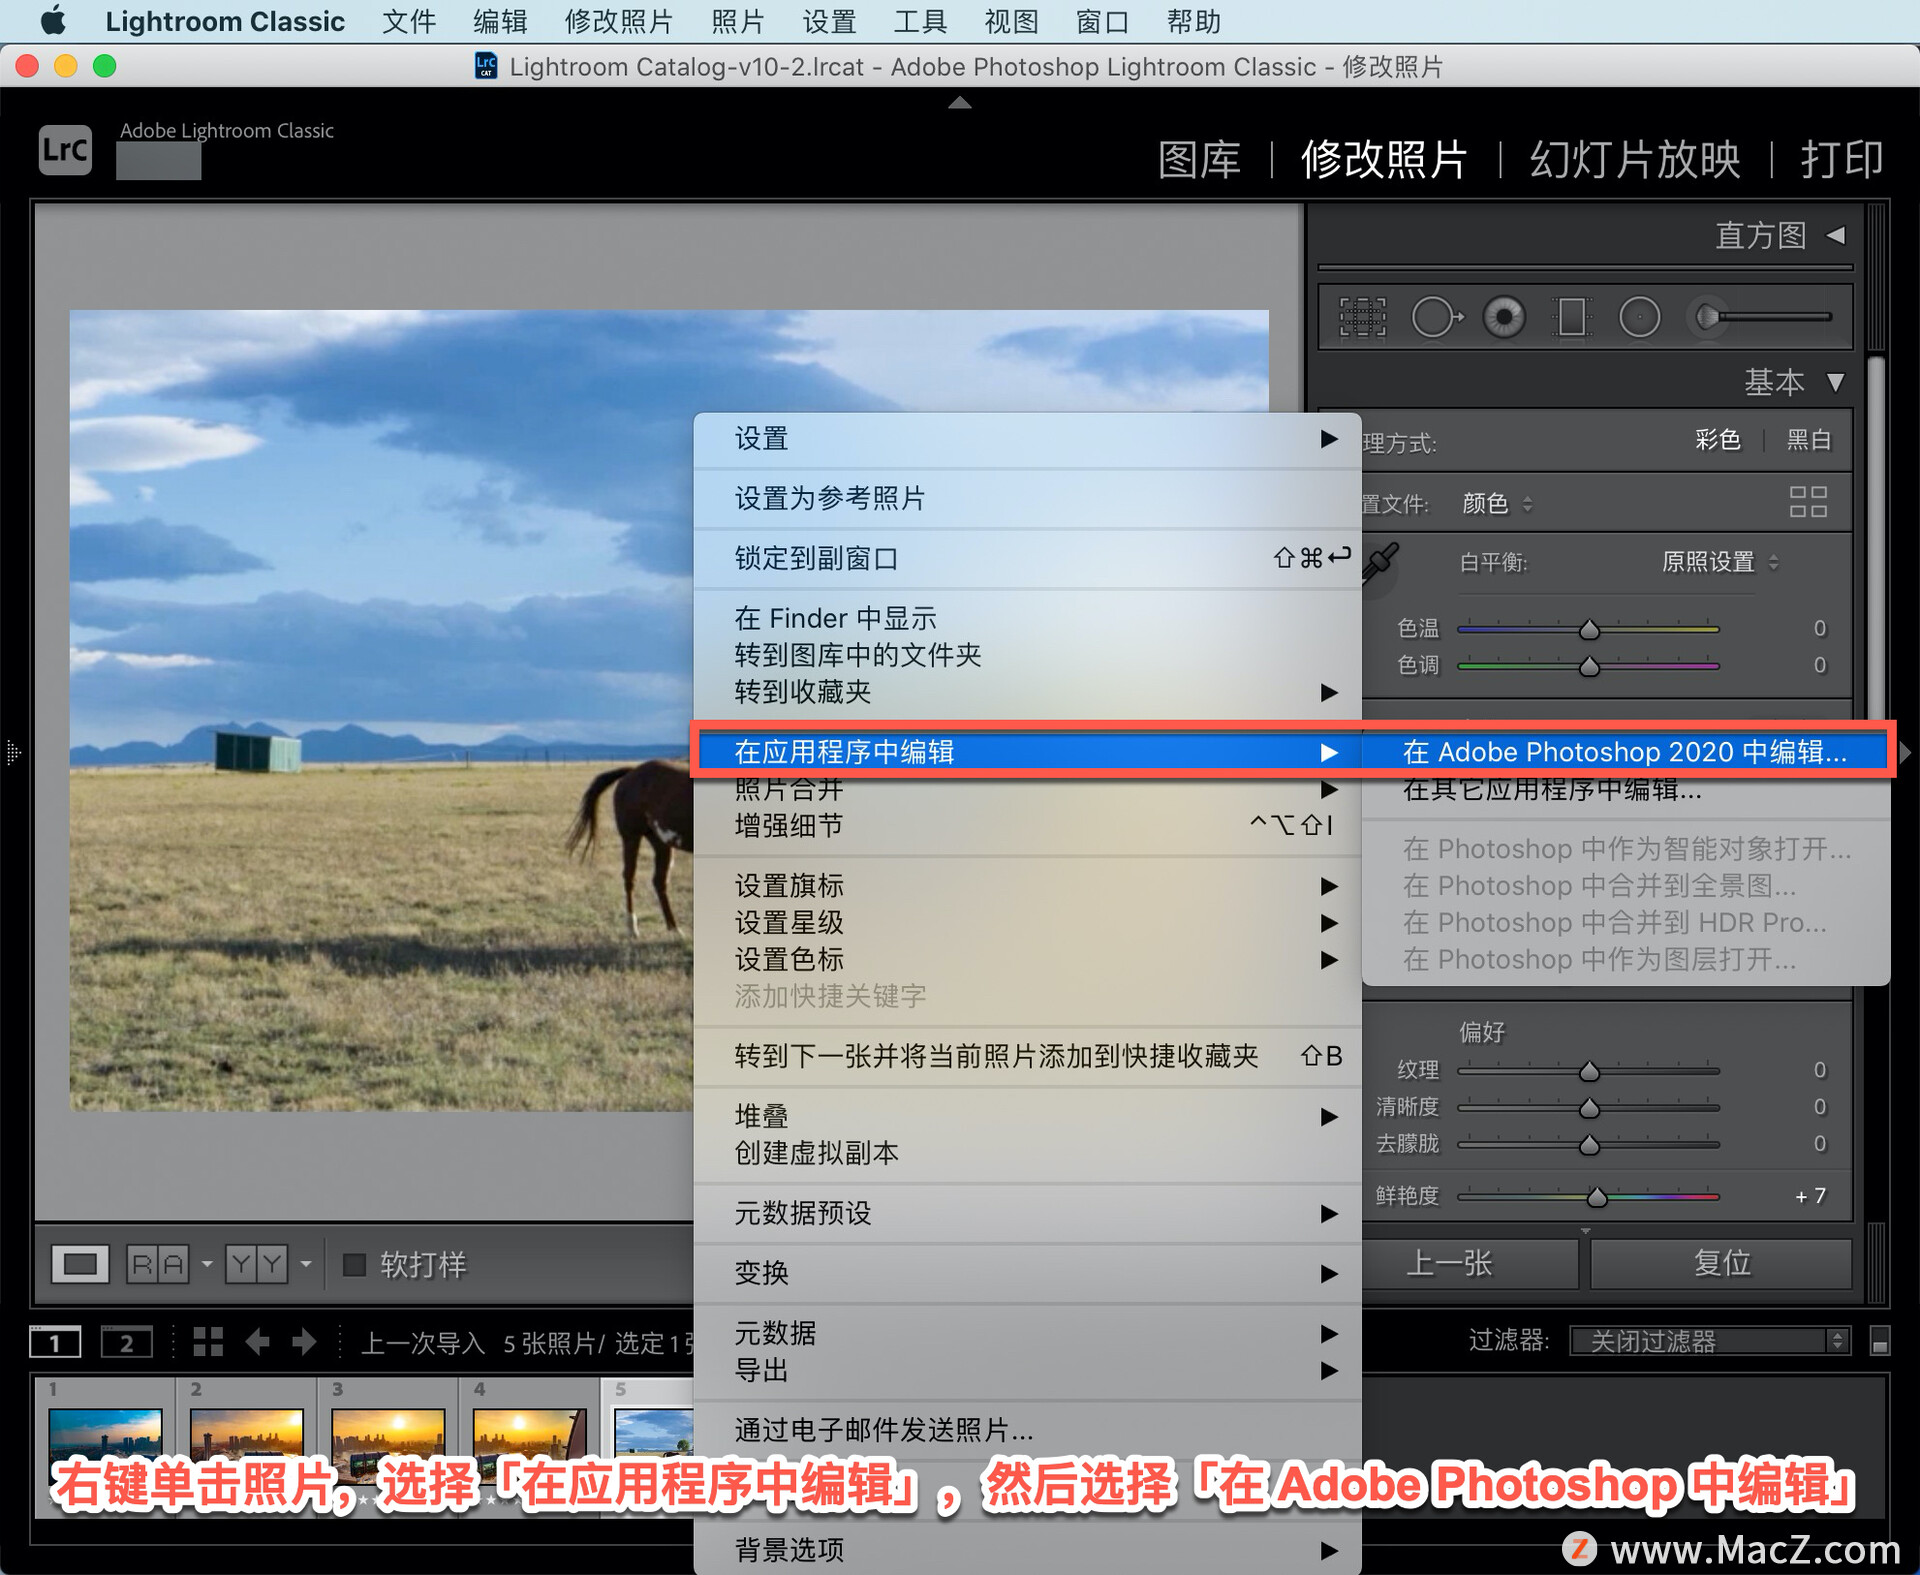Adjust the 去朦胧 dehaze slider
Image resolution: width=1920 pixels, height=1575 pixels.
[x=1589, y=1145]
